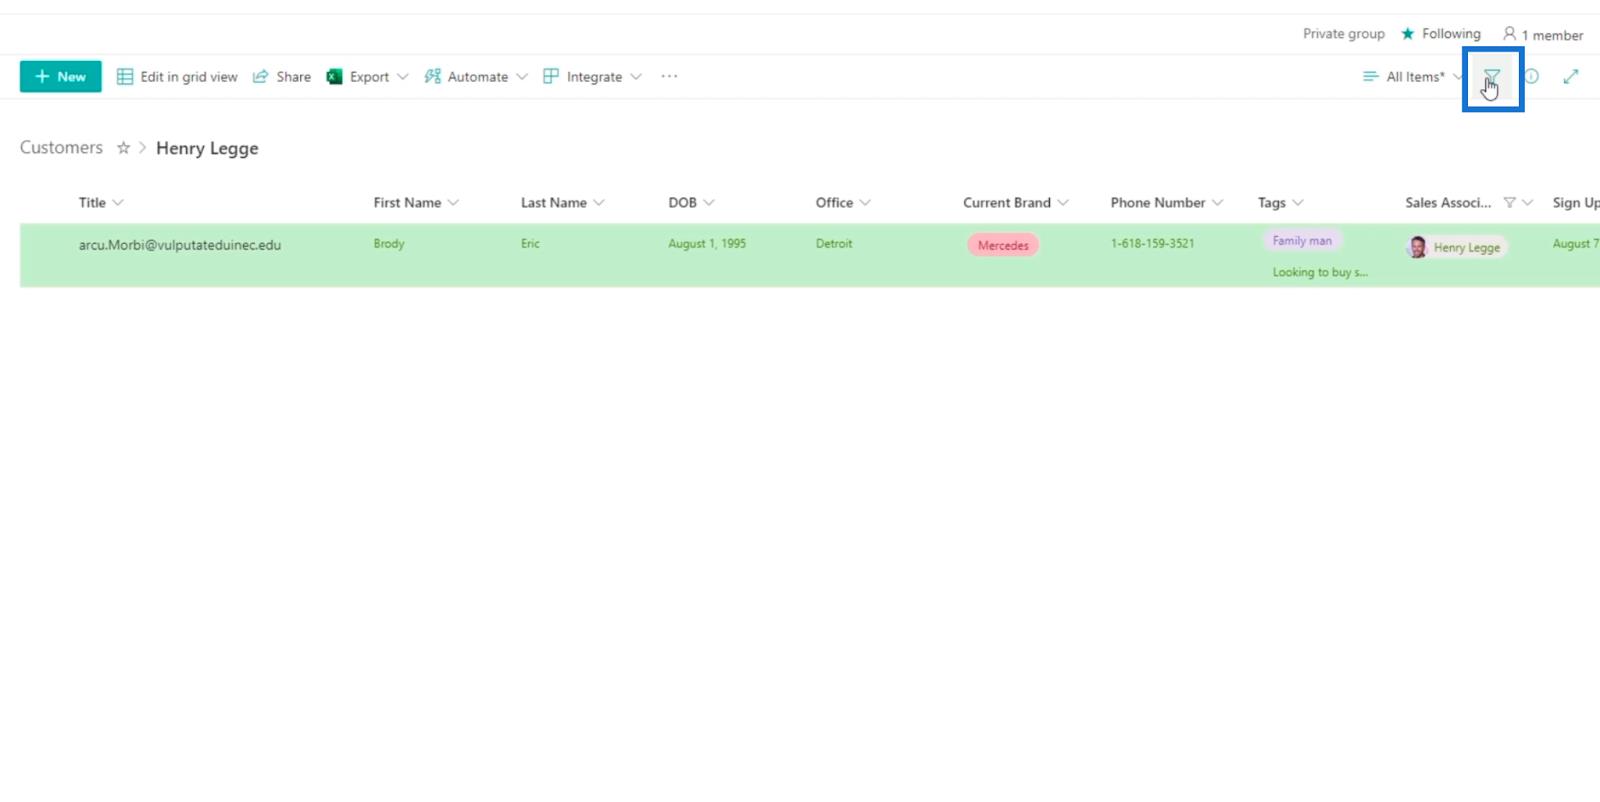Open the more commands ellipsis menu

[x=669, y=77]
